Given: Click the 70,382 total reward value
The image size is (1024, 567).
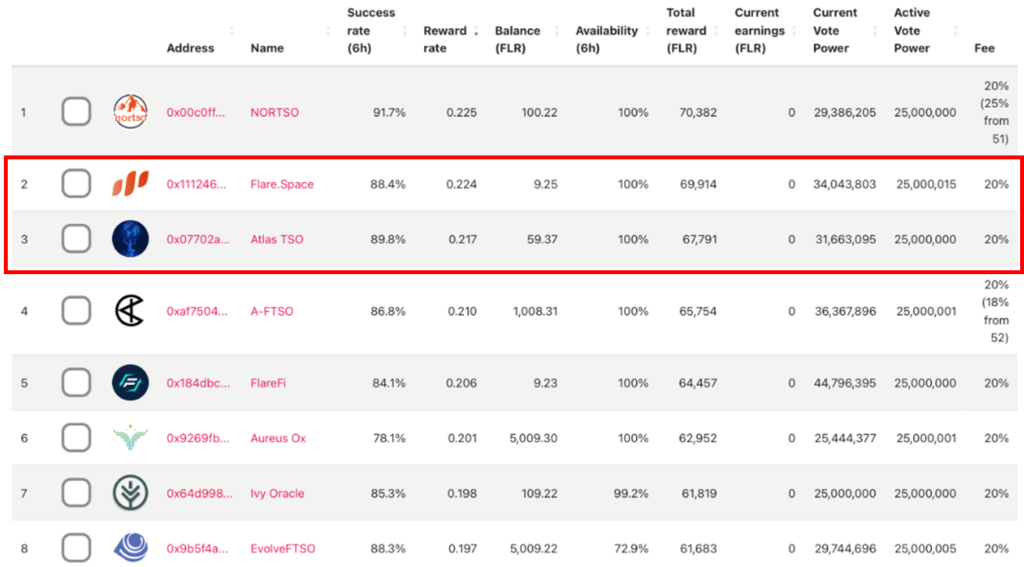Looking at the screenshot, I should [x=697, y=112].
